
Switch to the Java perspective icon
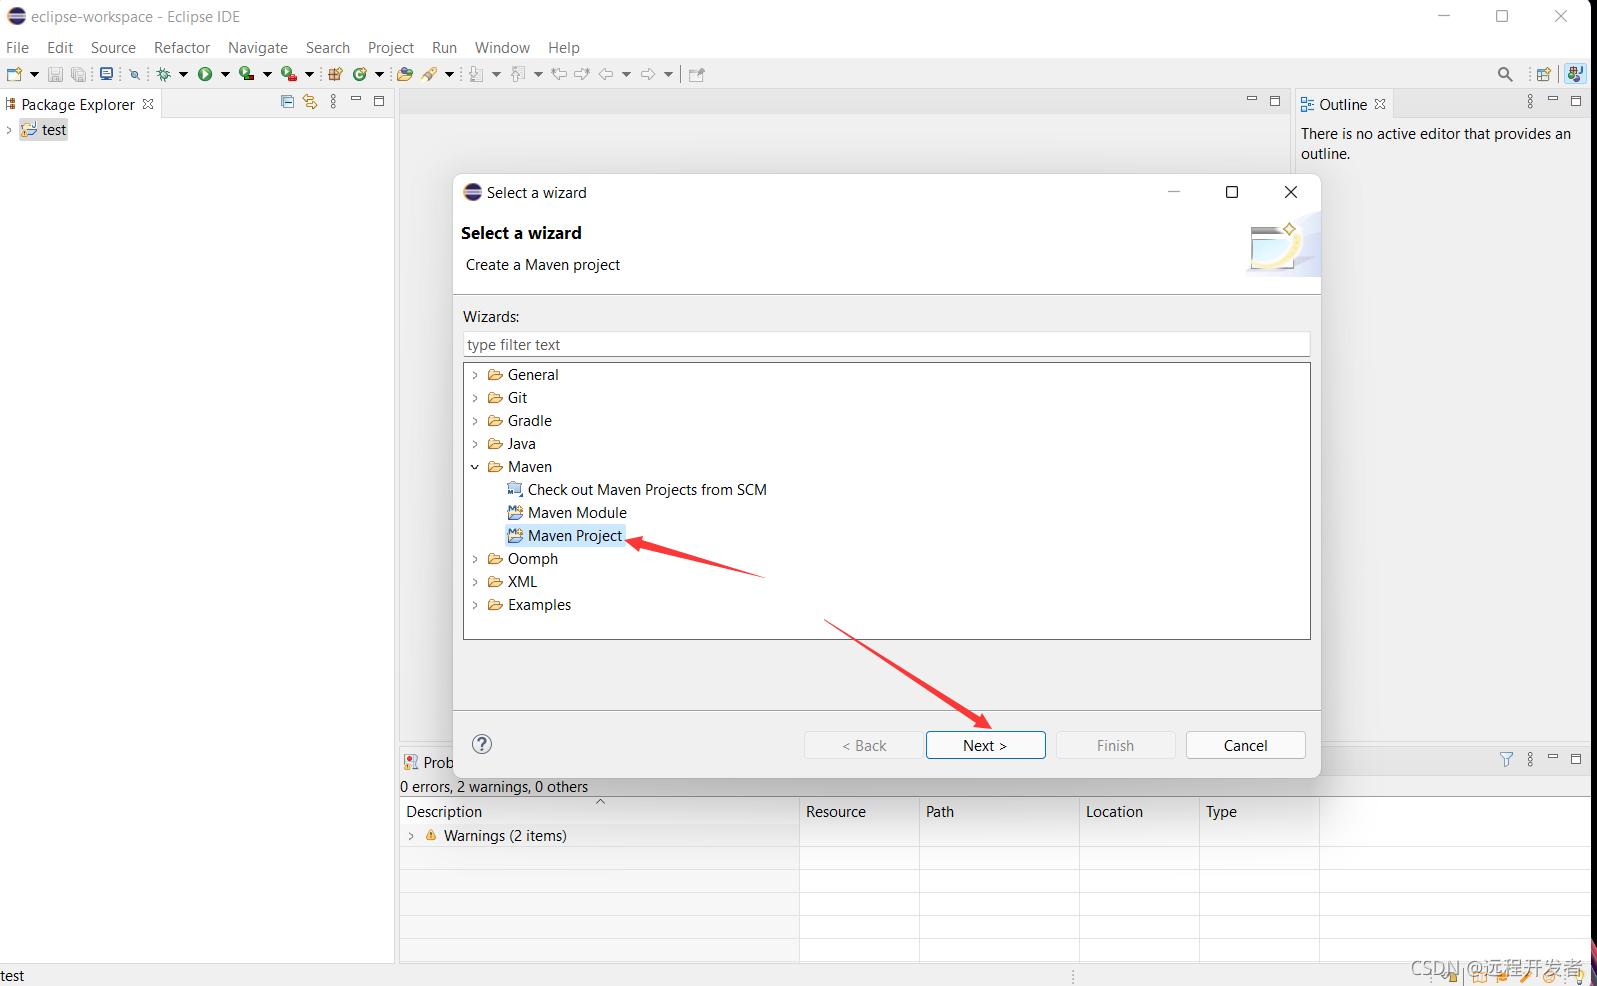[1575, 74]
